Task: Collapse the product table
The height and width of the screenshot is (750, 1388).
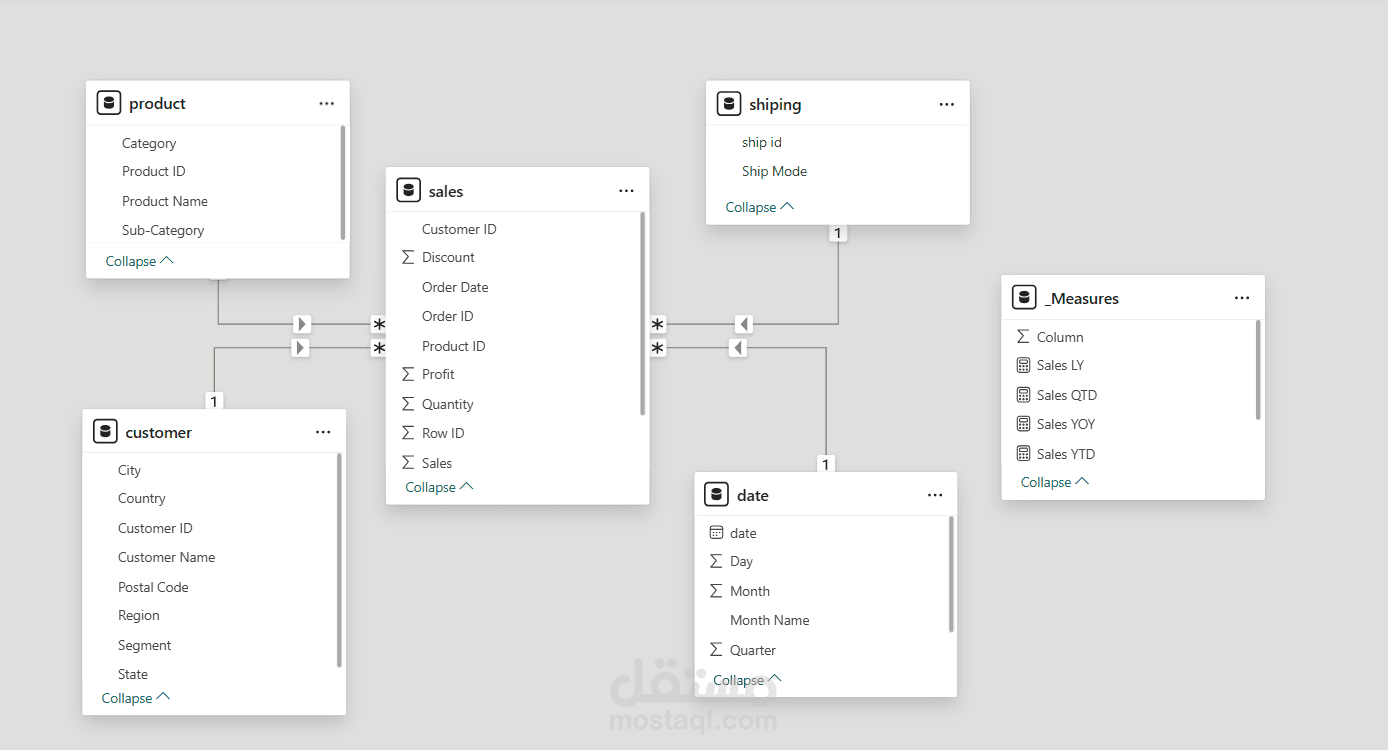Action: tap(139, 261)
